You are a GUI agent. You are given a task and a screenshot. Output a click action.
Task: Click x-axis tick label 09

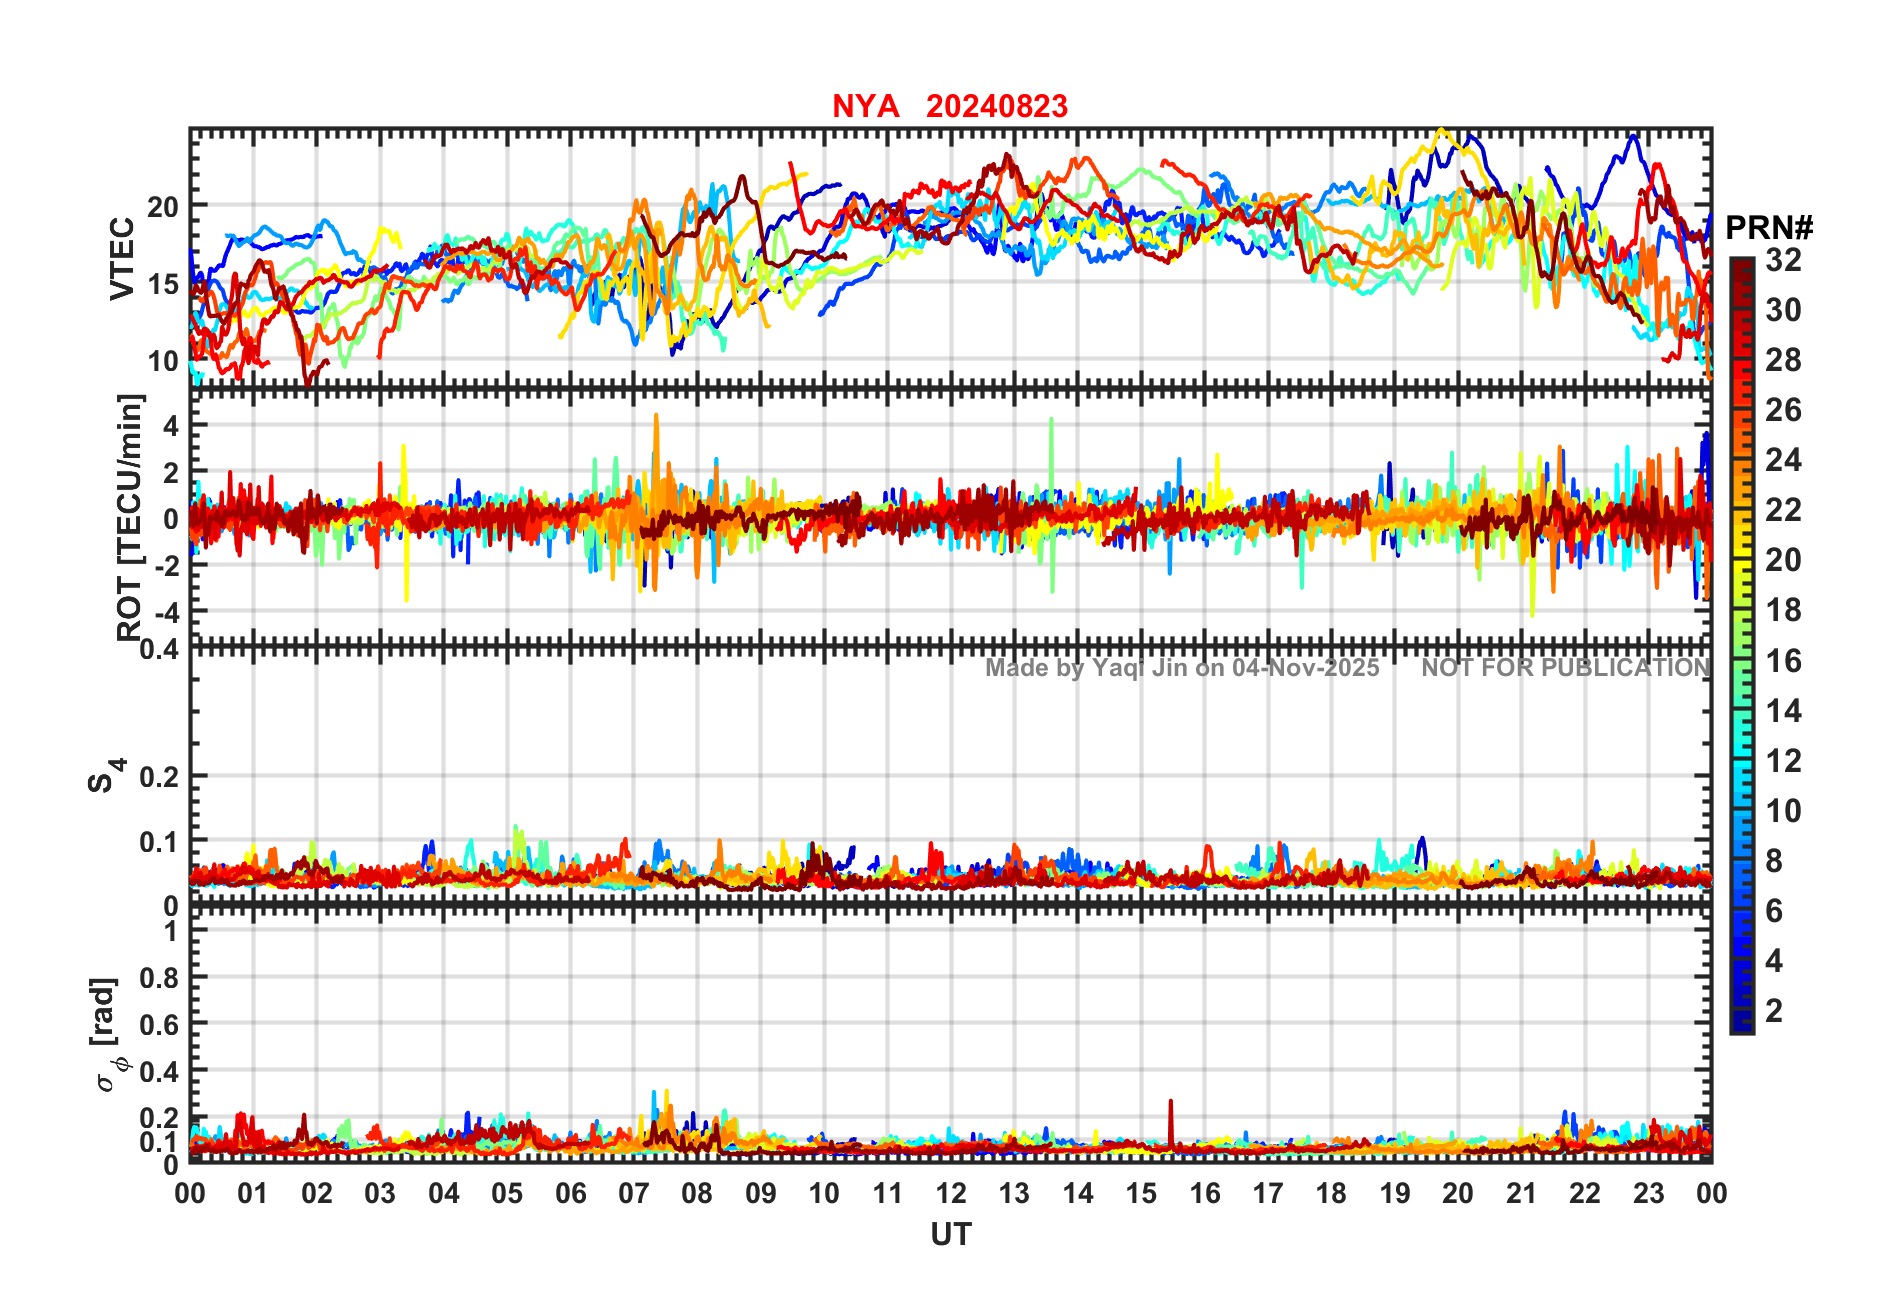click(x=761, y=1193)
